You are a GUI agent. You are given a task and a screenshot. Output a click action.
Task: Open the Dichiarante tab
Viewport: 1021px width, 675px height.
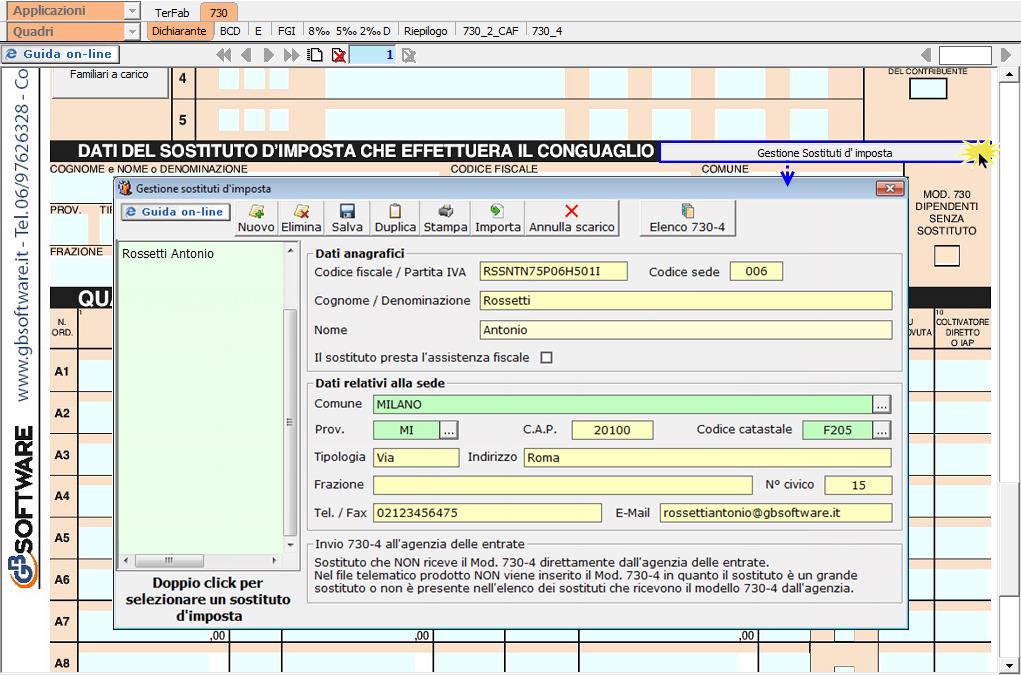coord(179,31)
